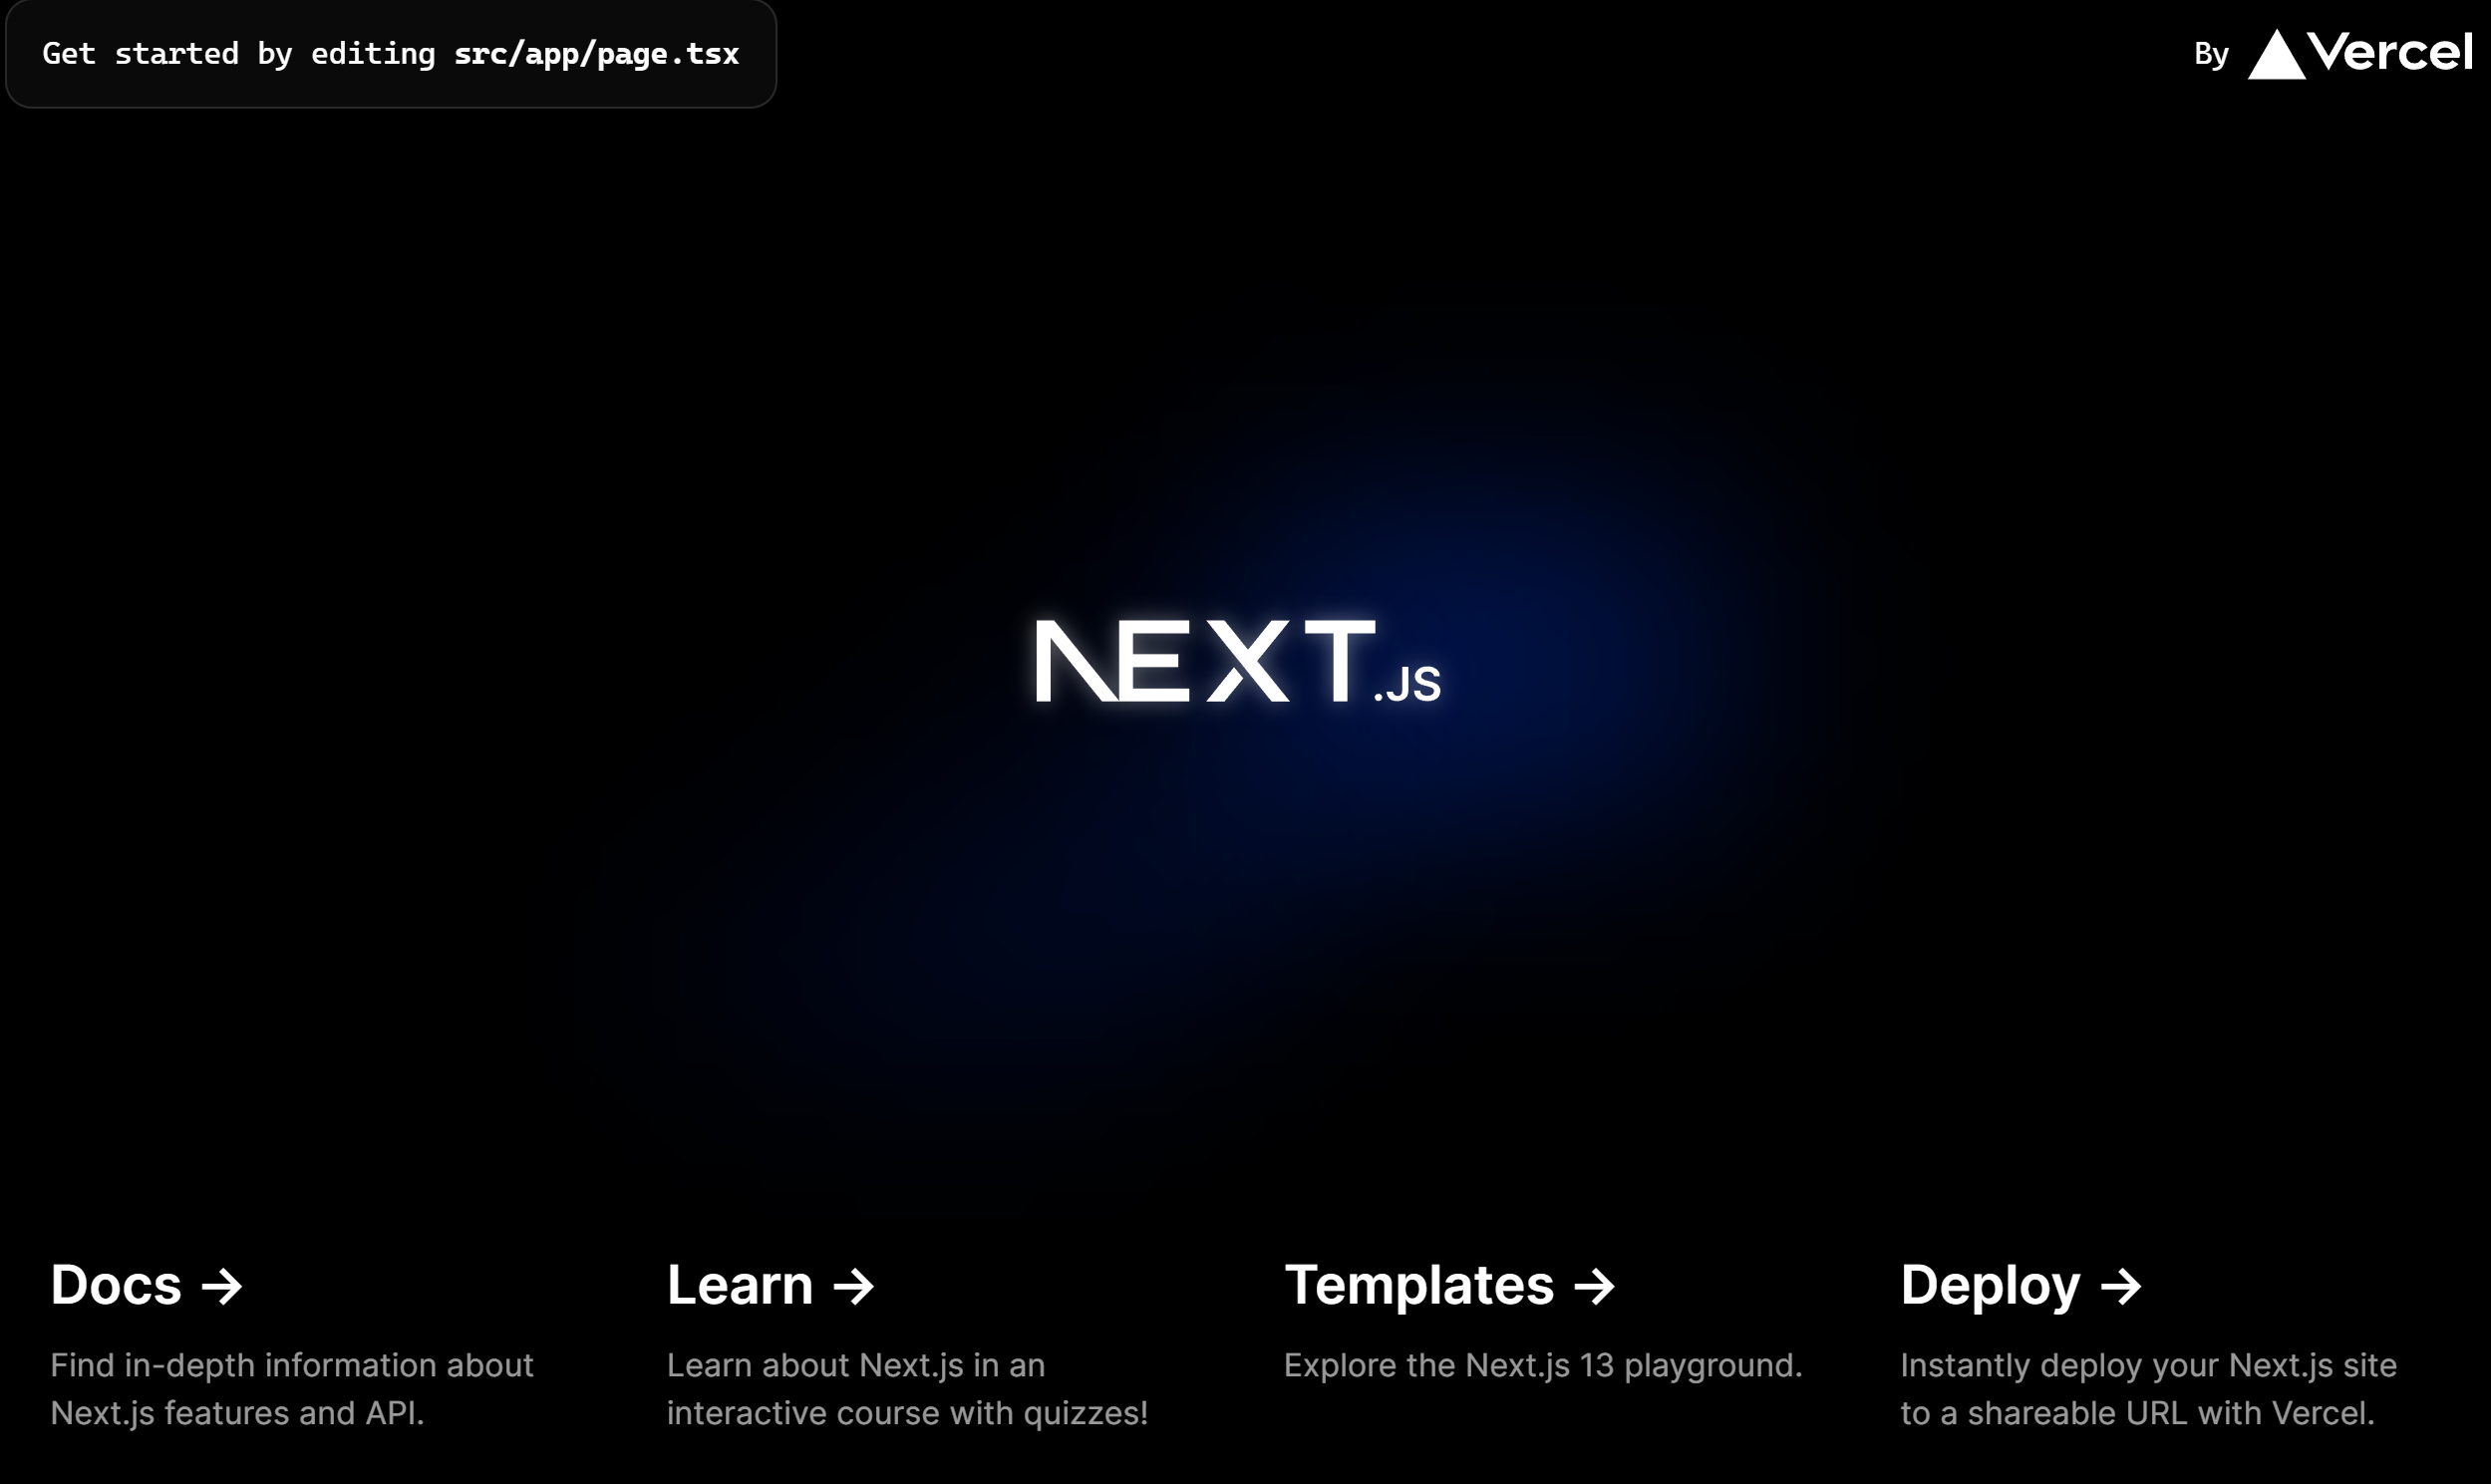Click the arrow icon next to Learn
Screen dimensions: 2491x1484
point(855,1285)
